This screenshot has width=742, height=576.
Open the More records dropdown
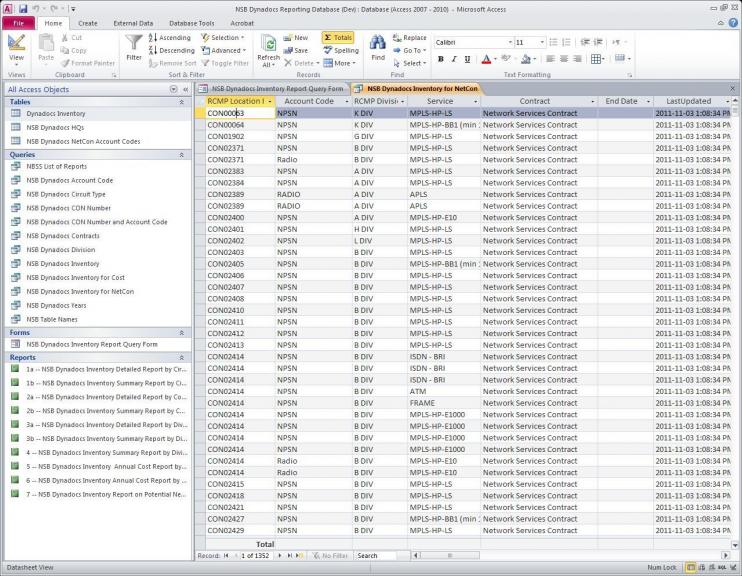point(340,63)
